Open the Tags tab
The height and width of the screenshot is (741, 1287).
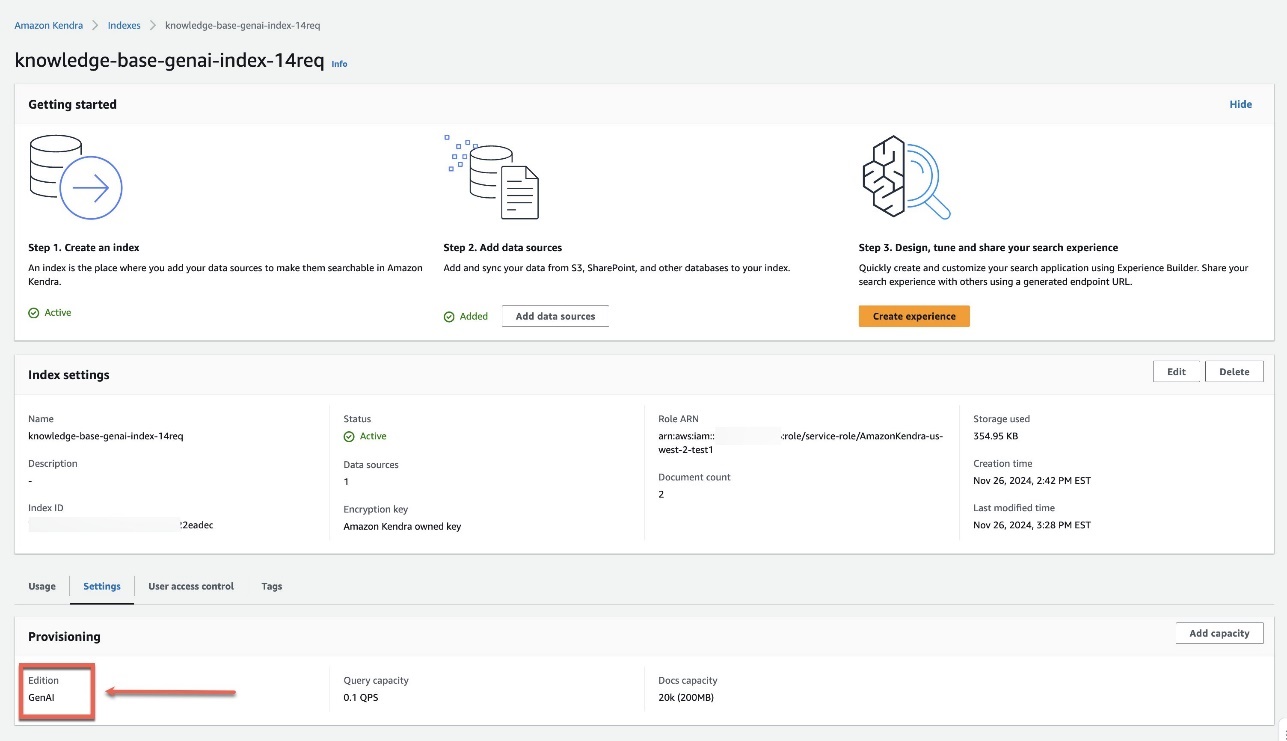(x=272, y=586)
